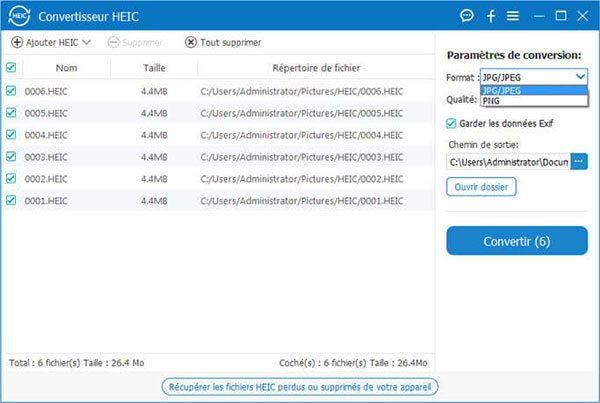
Task: Uncheck the 0006.HEIC file checkbox
Action: pos(11,90)
